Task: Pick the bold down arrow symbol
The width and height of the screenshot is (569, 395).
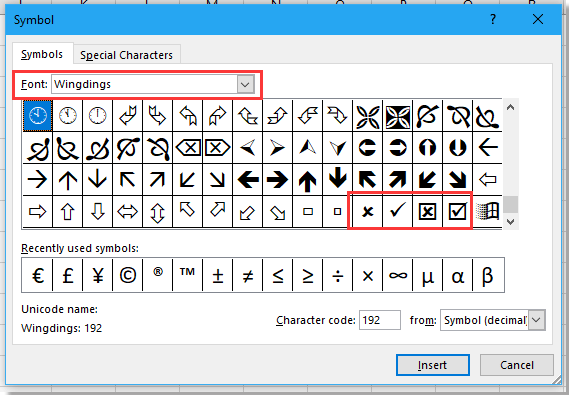Action: 337,180
